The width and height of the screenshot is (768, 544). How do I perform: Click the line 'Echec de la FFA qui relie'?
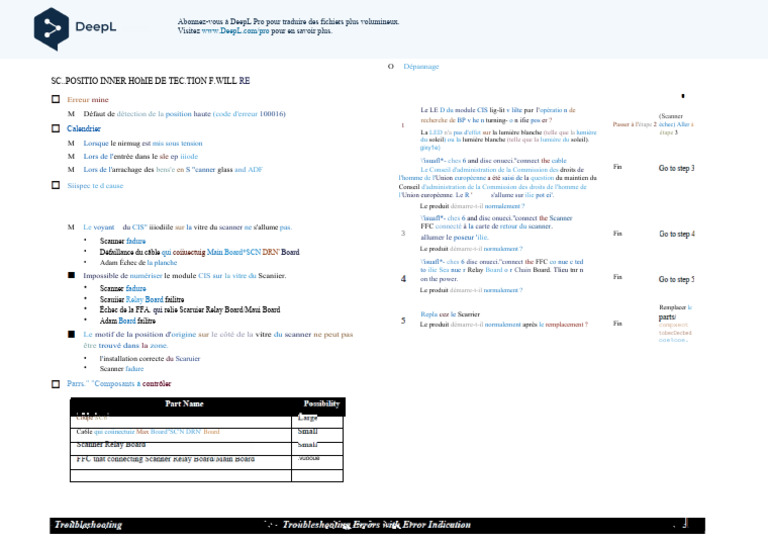coord(190,309)
